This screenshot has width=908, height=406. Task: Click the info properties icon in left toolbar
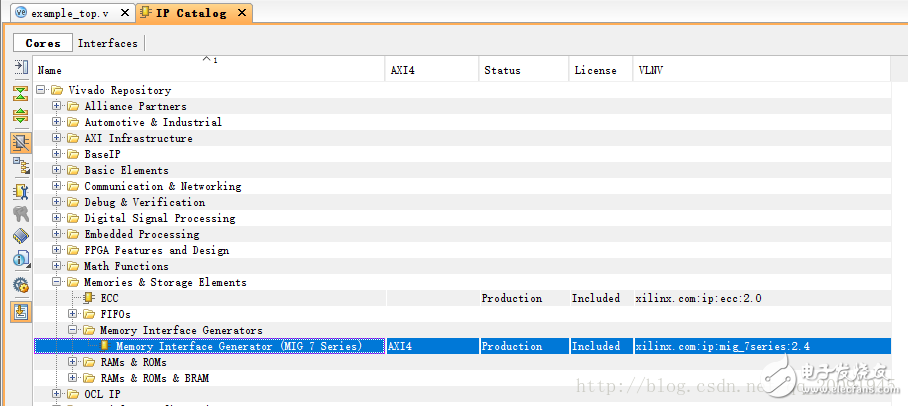pos(20,261)
